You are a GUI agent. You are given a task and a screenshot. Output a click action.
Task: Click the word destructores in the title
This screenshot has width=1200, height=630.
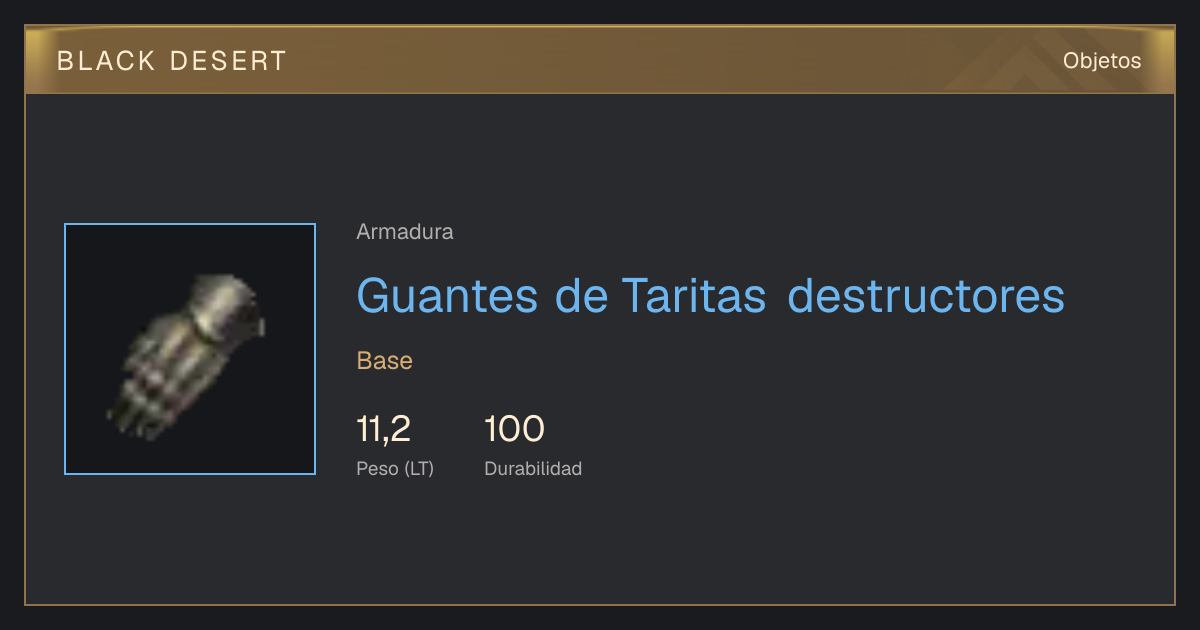click(926, 296)
